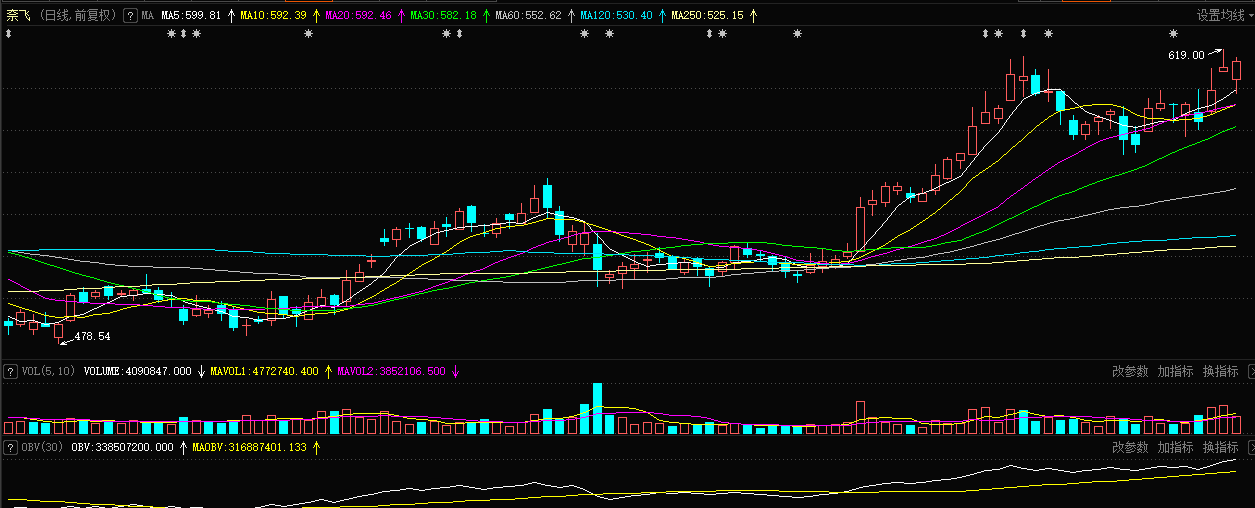Click 改参数 in the OBV panel

pos(1130,447)
